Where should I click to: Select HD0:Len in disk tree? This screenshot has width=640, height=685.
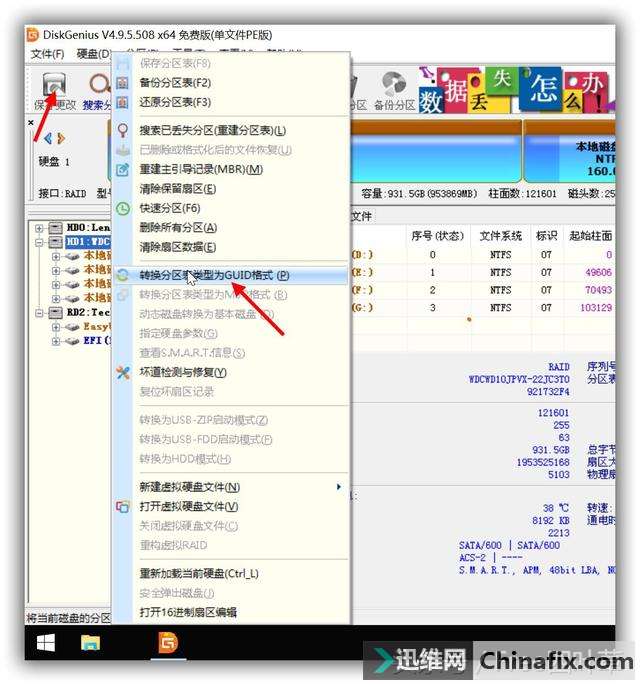pyautogui.click(x=88, y=228)
